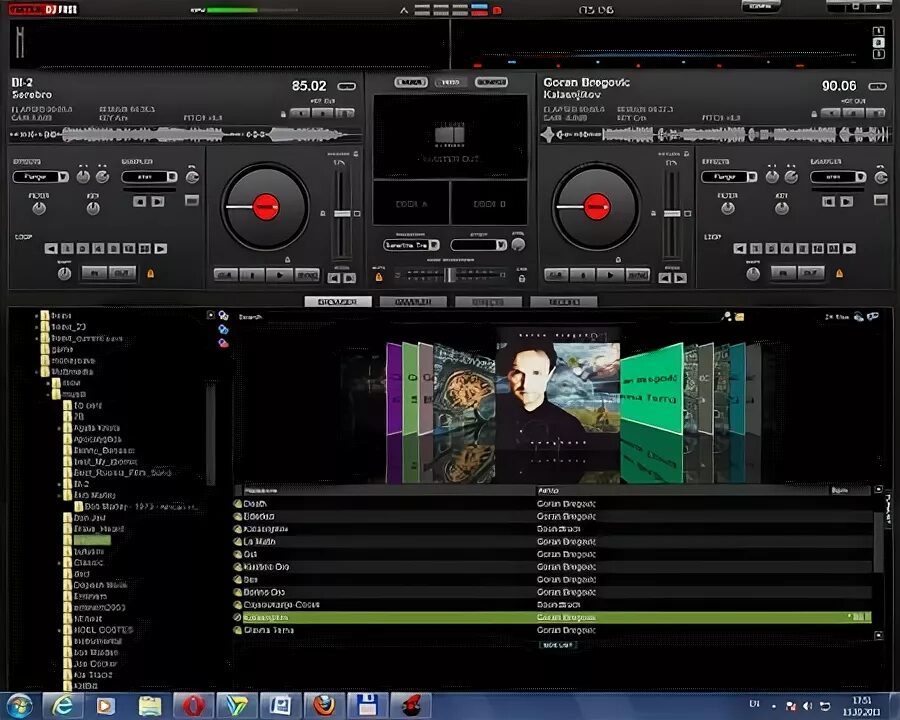The image size is (900, 720).
Task: Collapse the Multimedia folder in tree
Action: 37,372
